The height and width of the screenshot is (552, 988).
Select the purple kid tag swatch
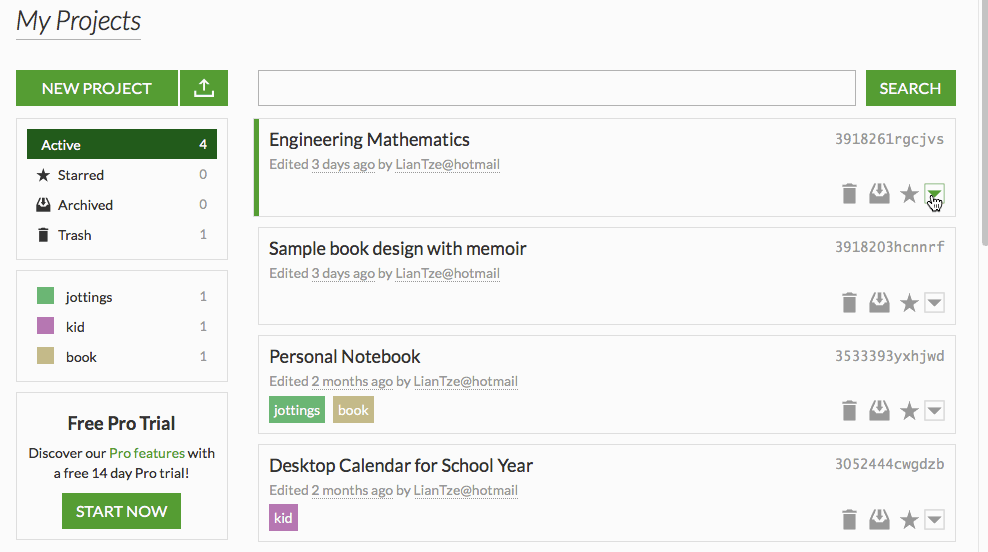click(x=45, y=326)
